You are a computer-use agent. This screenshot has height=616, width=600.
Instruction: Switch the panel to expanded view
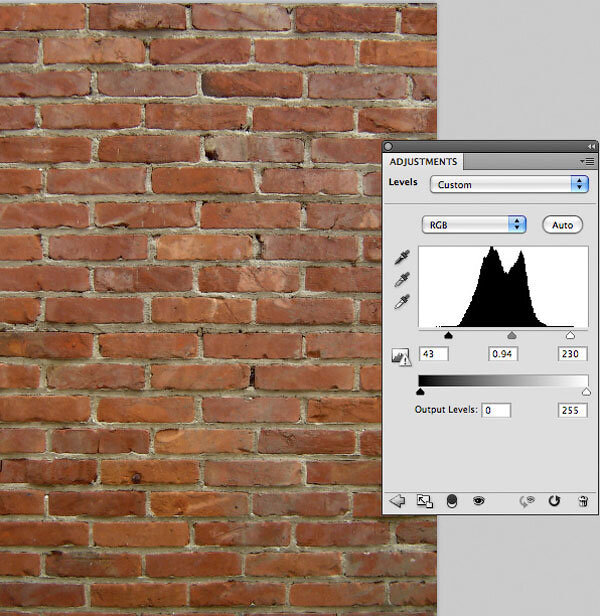click(424, 501)
